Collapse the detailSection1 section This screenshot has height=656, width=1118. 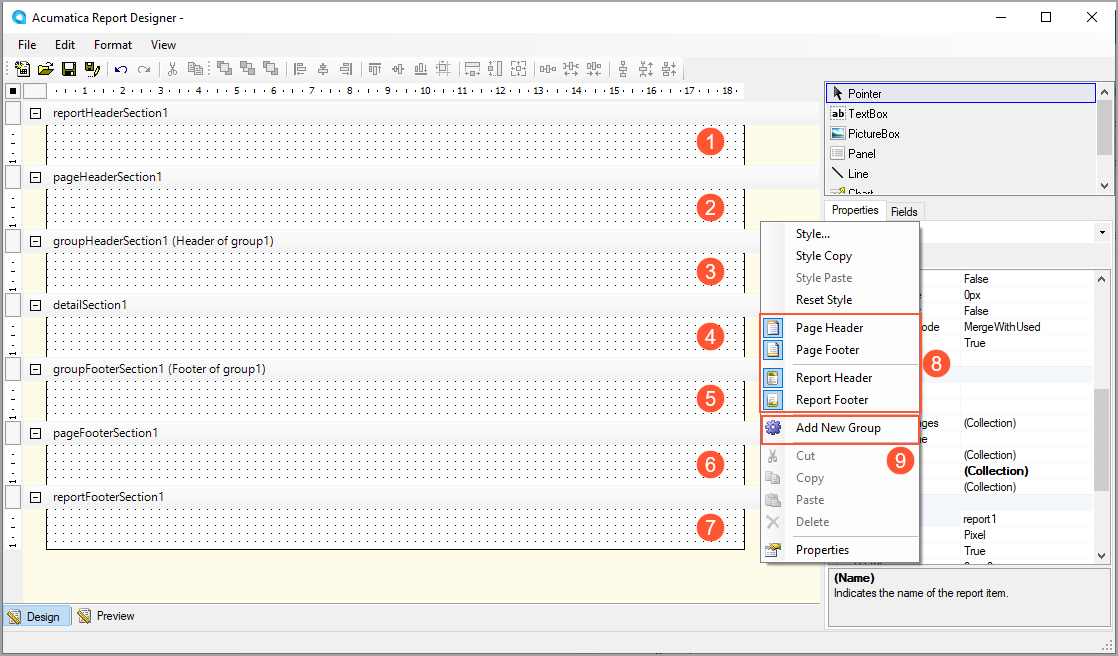(35, 305)
